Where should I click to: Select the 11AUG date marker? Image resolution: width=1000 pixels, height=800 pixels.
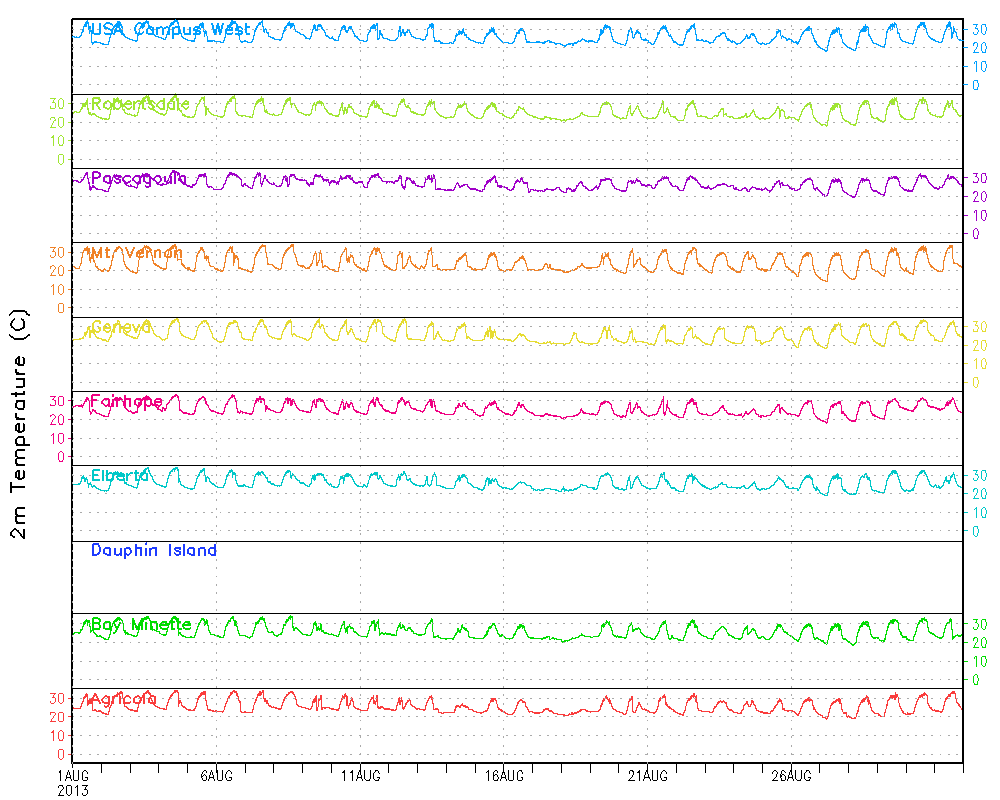(x=360, y=775)
